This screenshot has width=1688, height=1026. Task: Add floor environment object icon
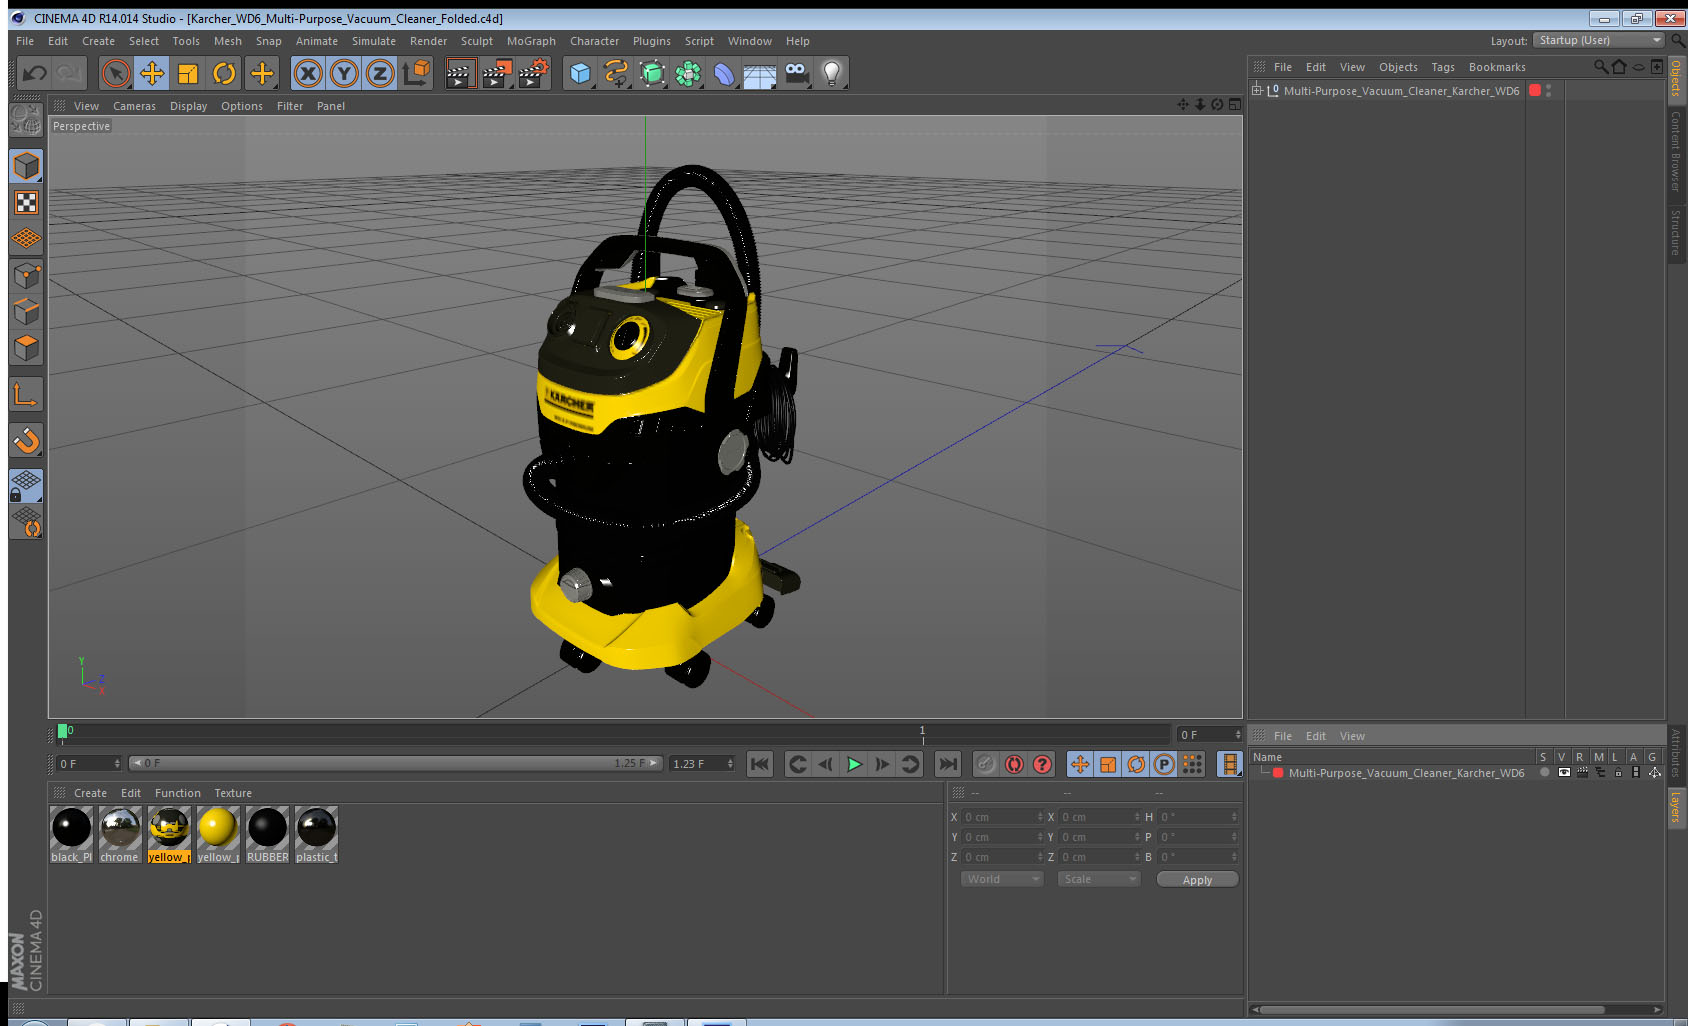(760, 73)
